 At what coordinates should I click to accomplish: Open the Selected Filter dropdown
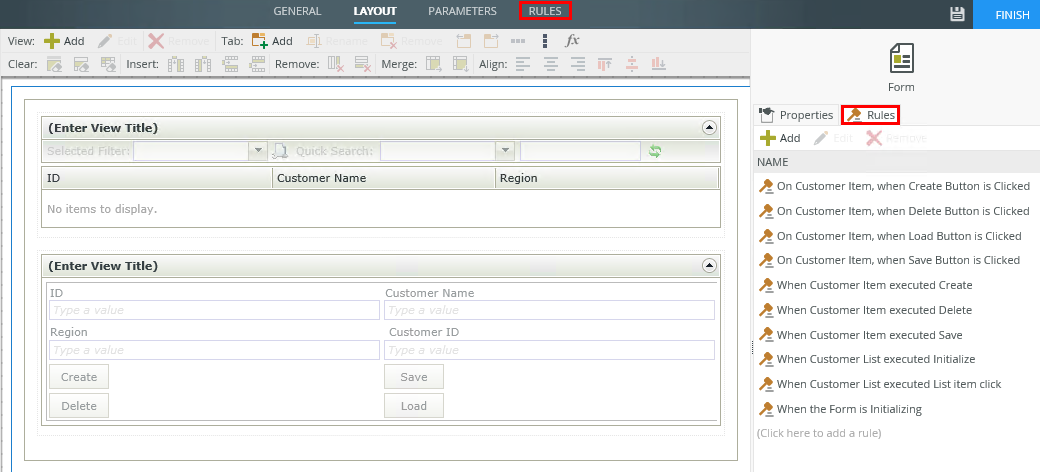point(258,151)
